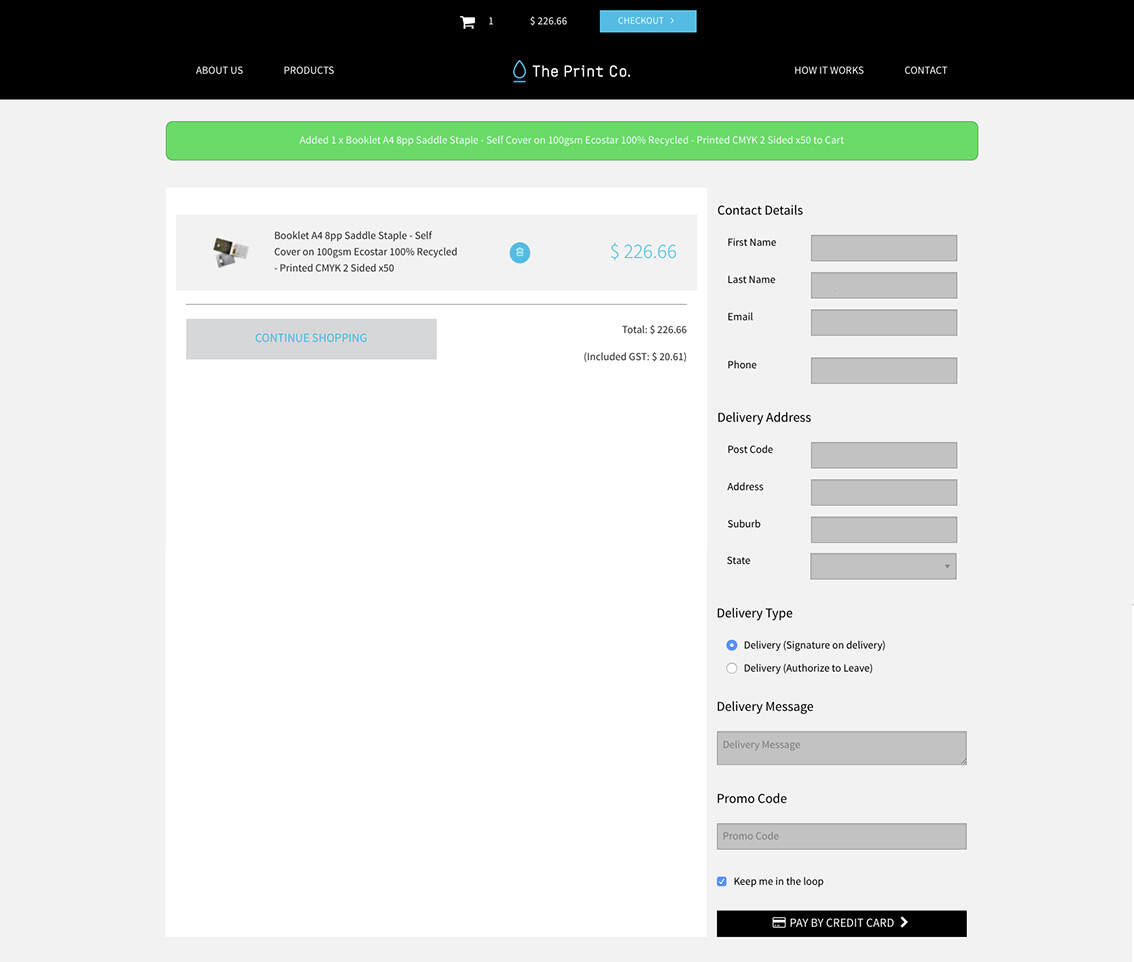This screenshot has height=962, width=1134.
Task: Open How It Works page
Action: coord(828,71)
